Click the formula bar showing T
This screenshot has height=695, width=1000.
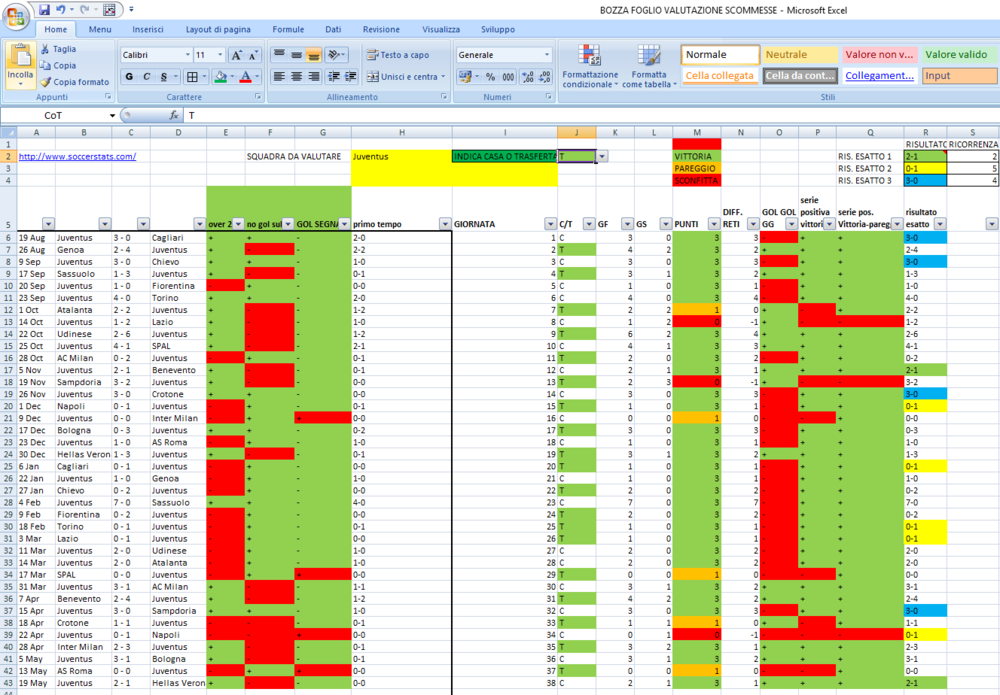[x=590, y=115]
